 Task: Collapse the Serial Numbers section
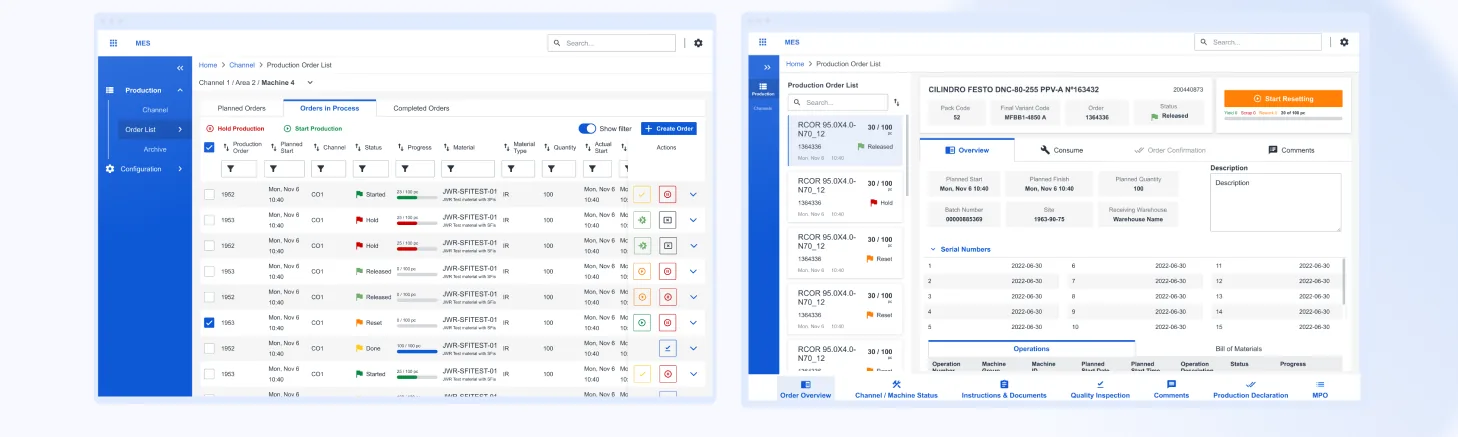click(933, 249)
